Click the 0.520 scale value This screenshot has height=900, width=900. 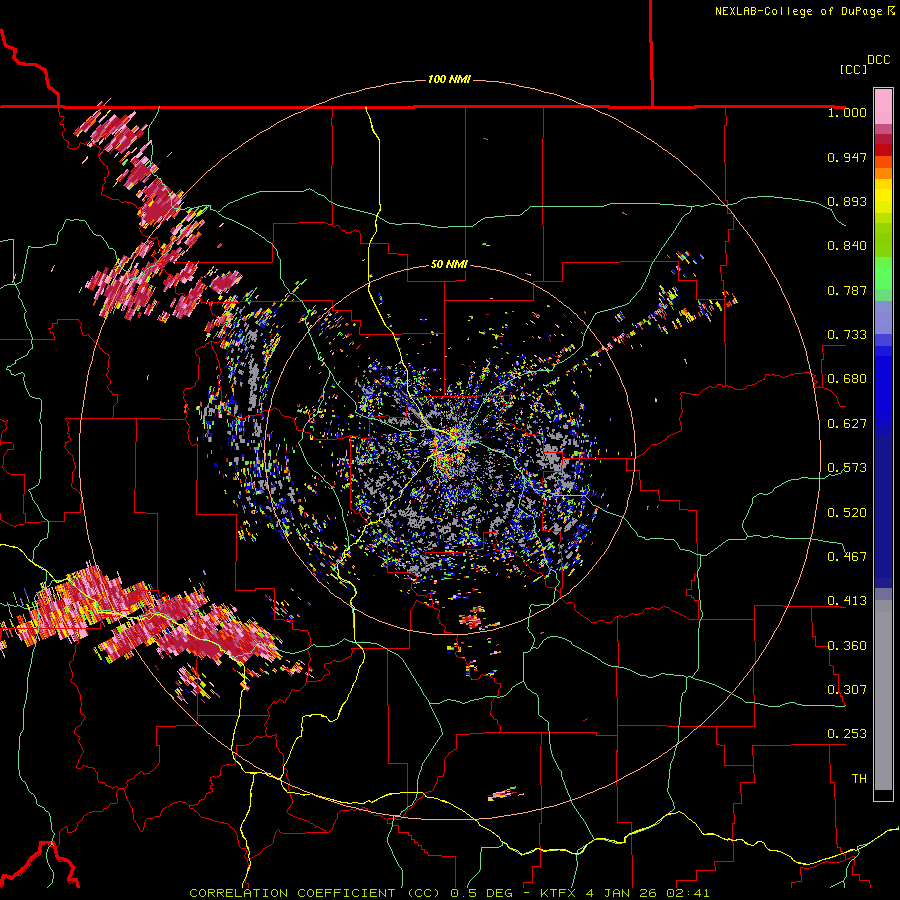[x=847, y=513]
